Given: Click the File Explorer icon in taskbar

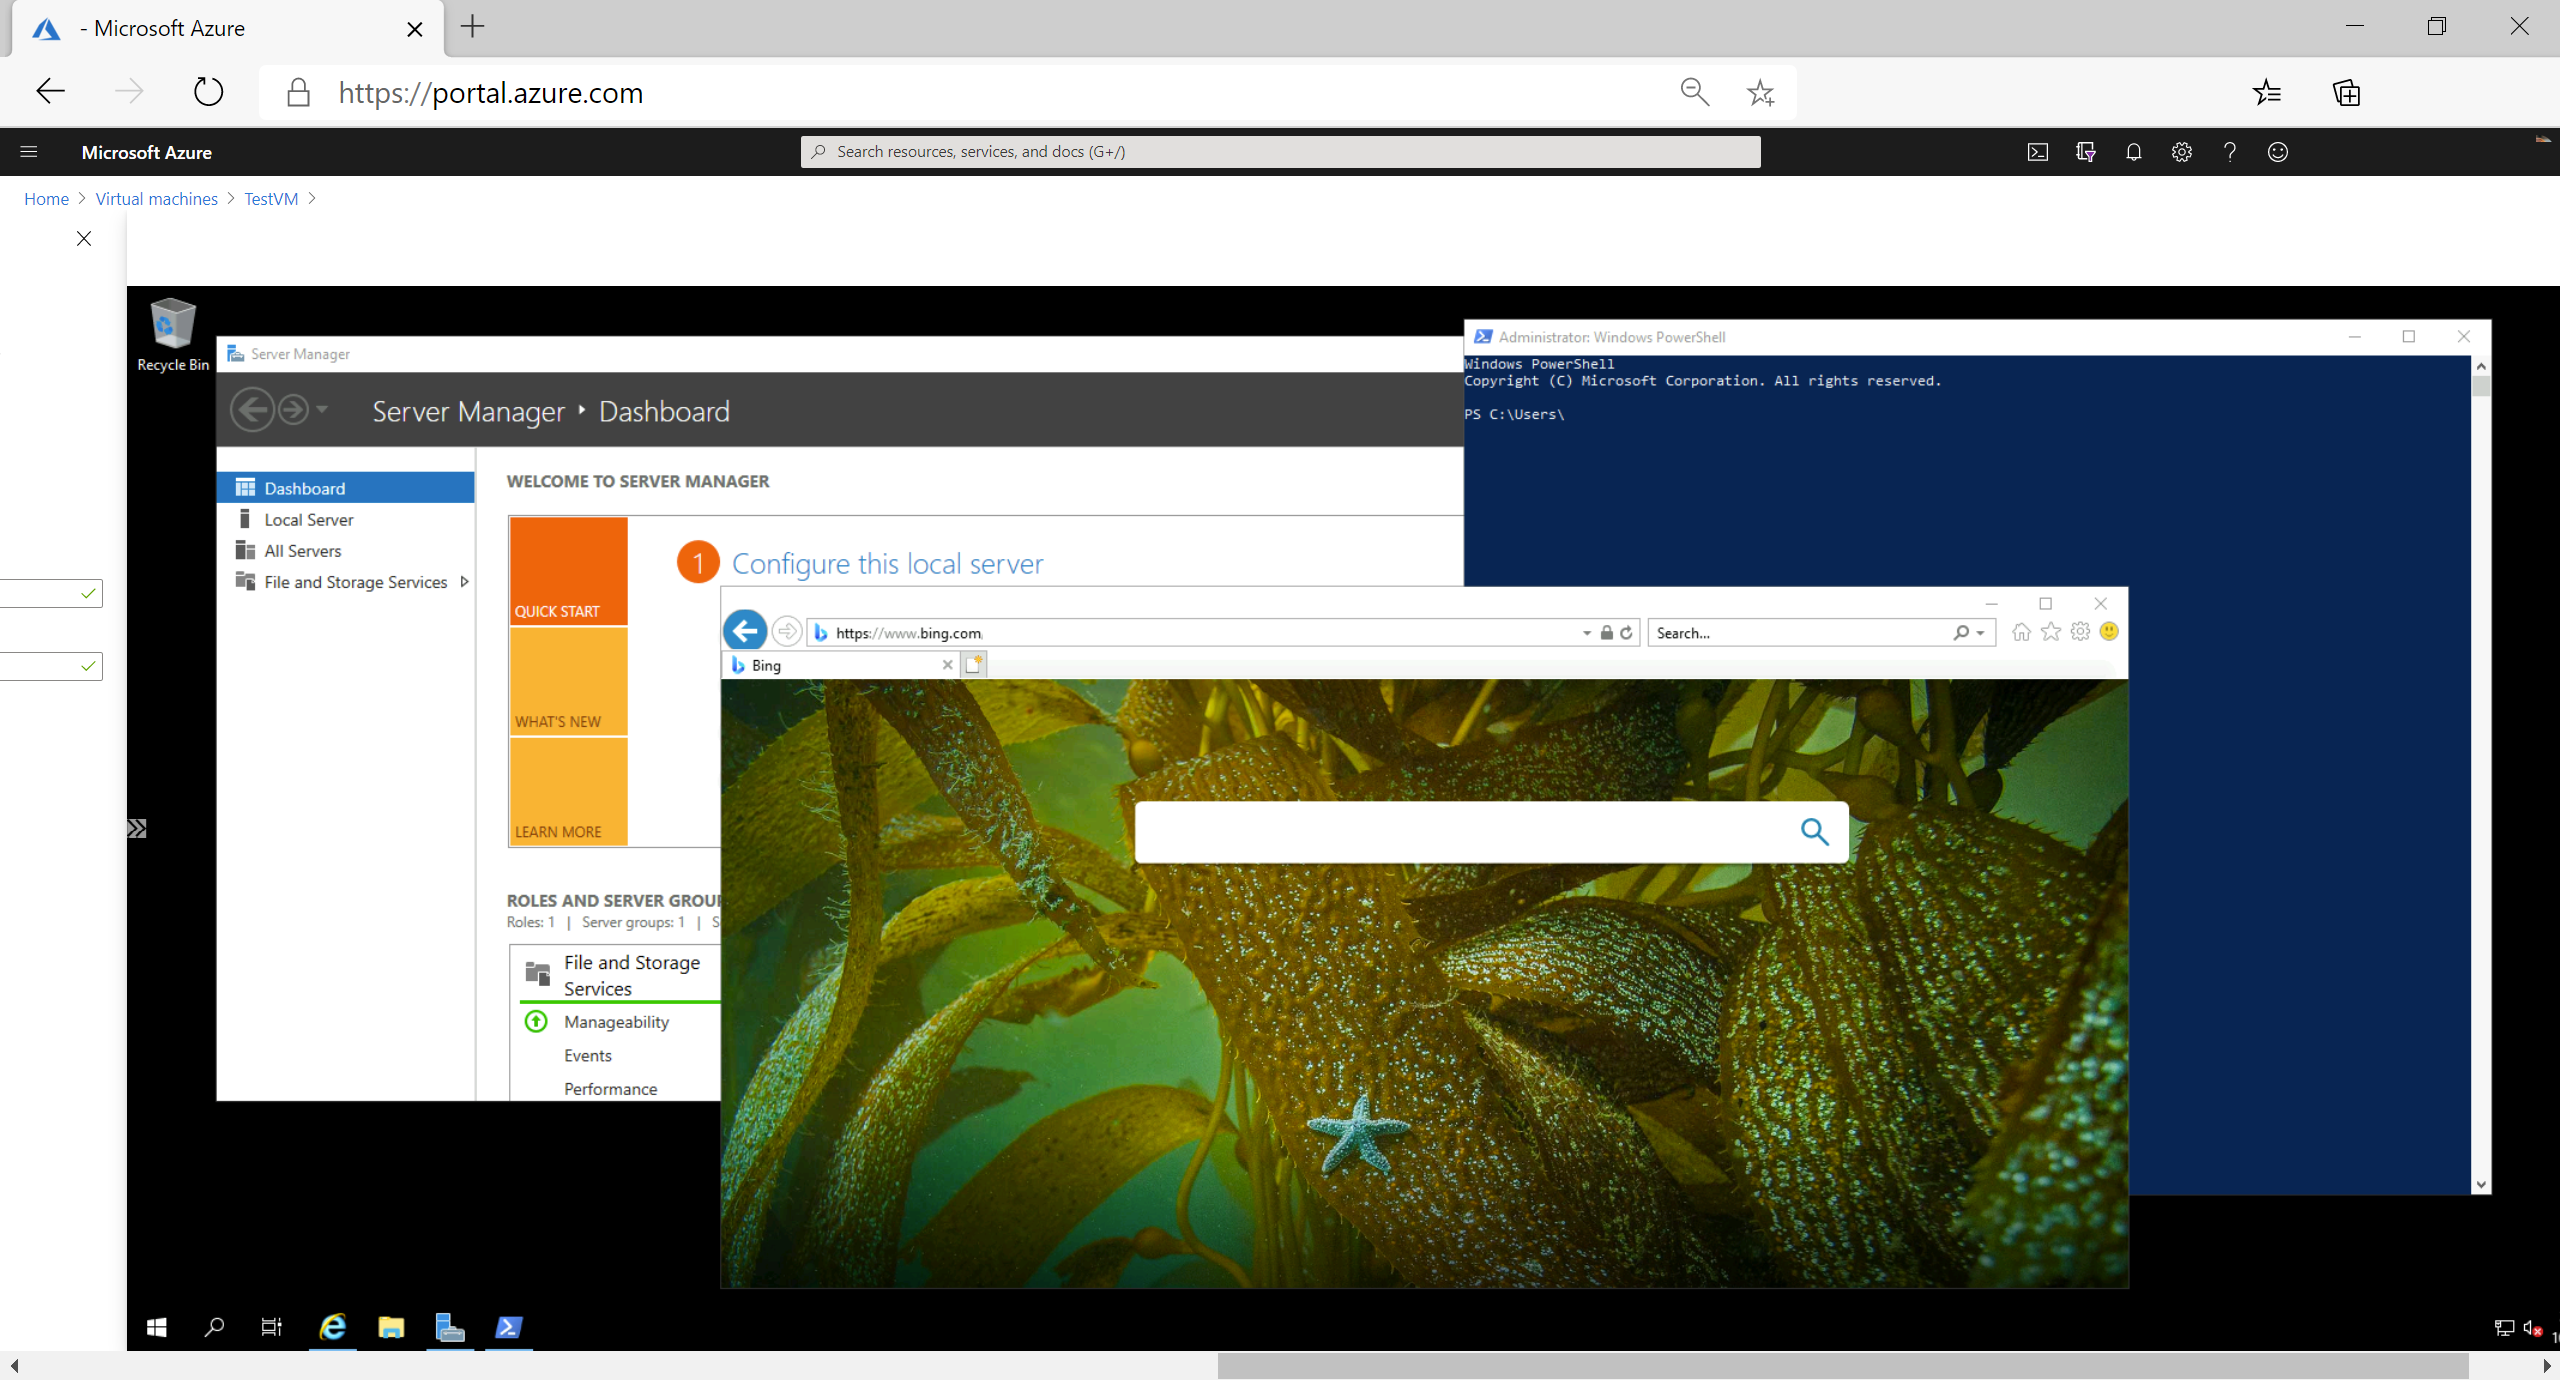Looking at the screenshot, I should click(391, 1326).
